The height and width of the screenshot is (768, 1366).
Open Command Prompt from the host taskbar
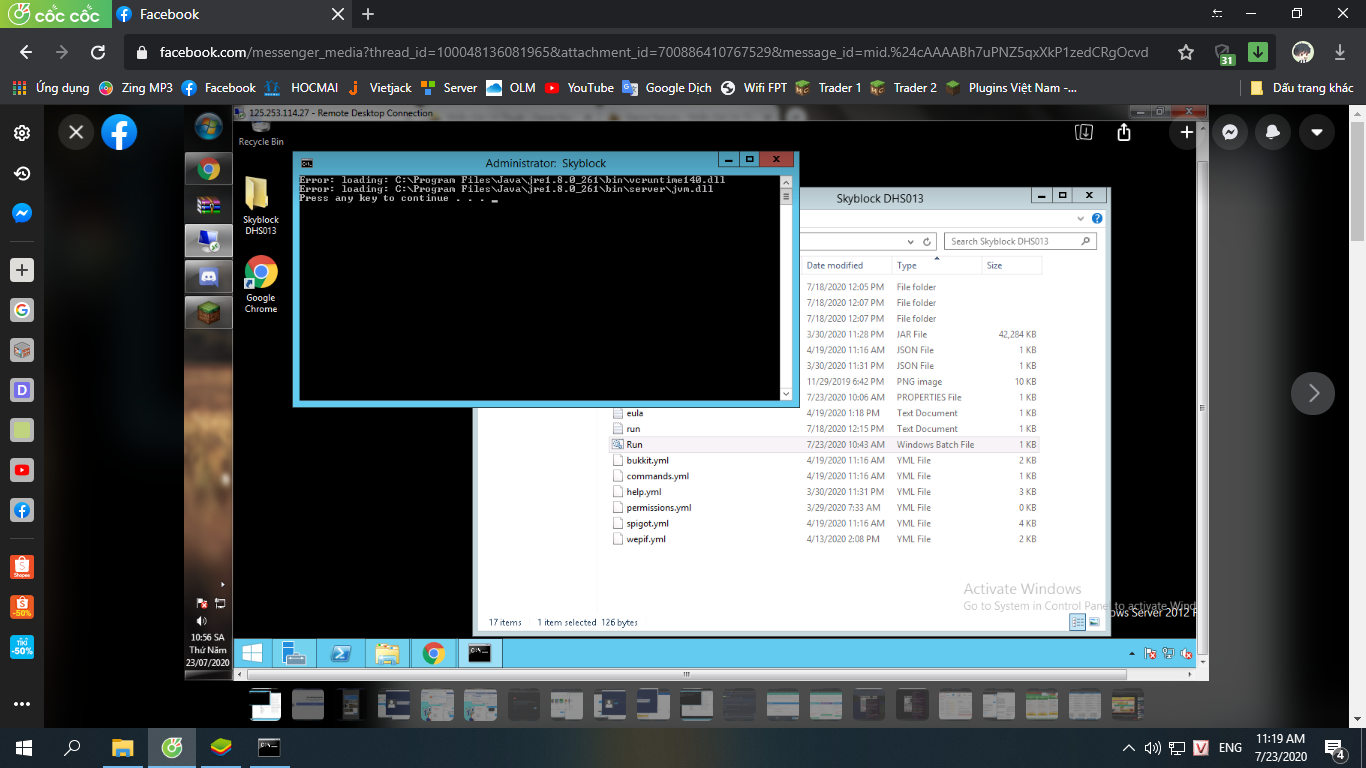268,747
